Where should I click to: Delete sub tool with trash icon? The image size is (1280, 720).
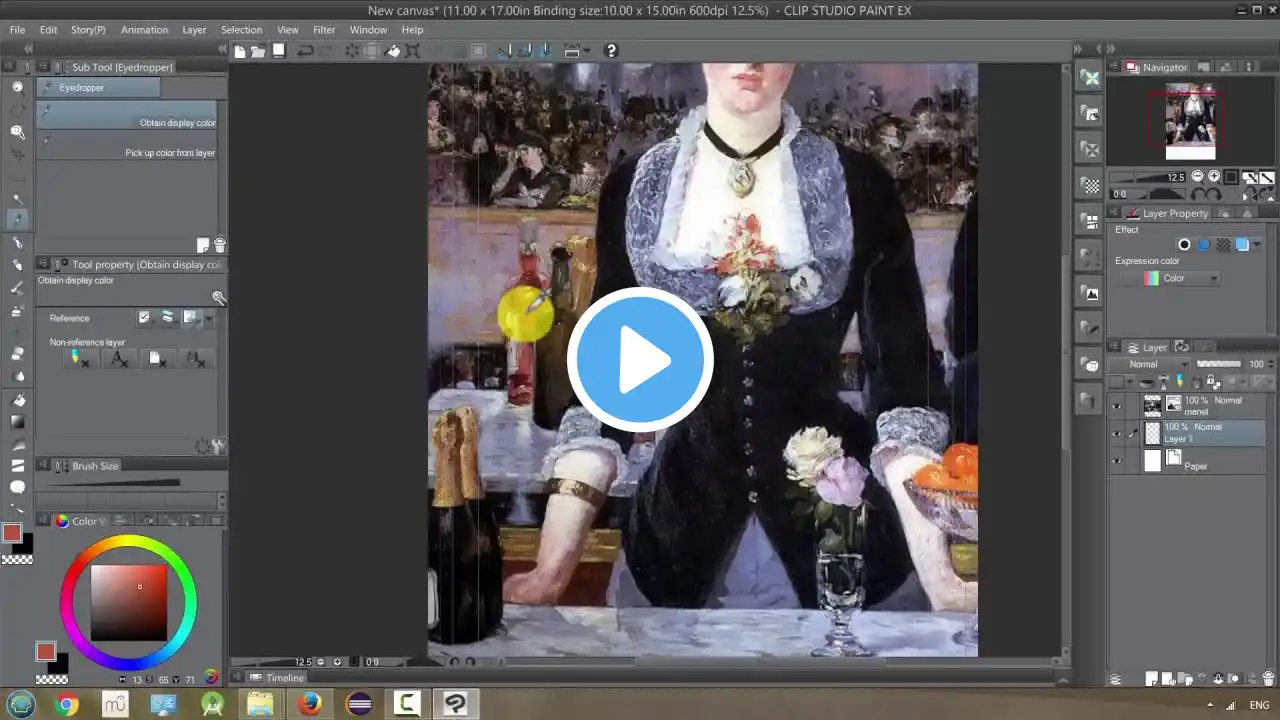pos(220,245)
